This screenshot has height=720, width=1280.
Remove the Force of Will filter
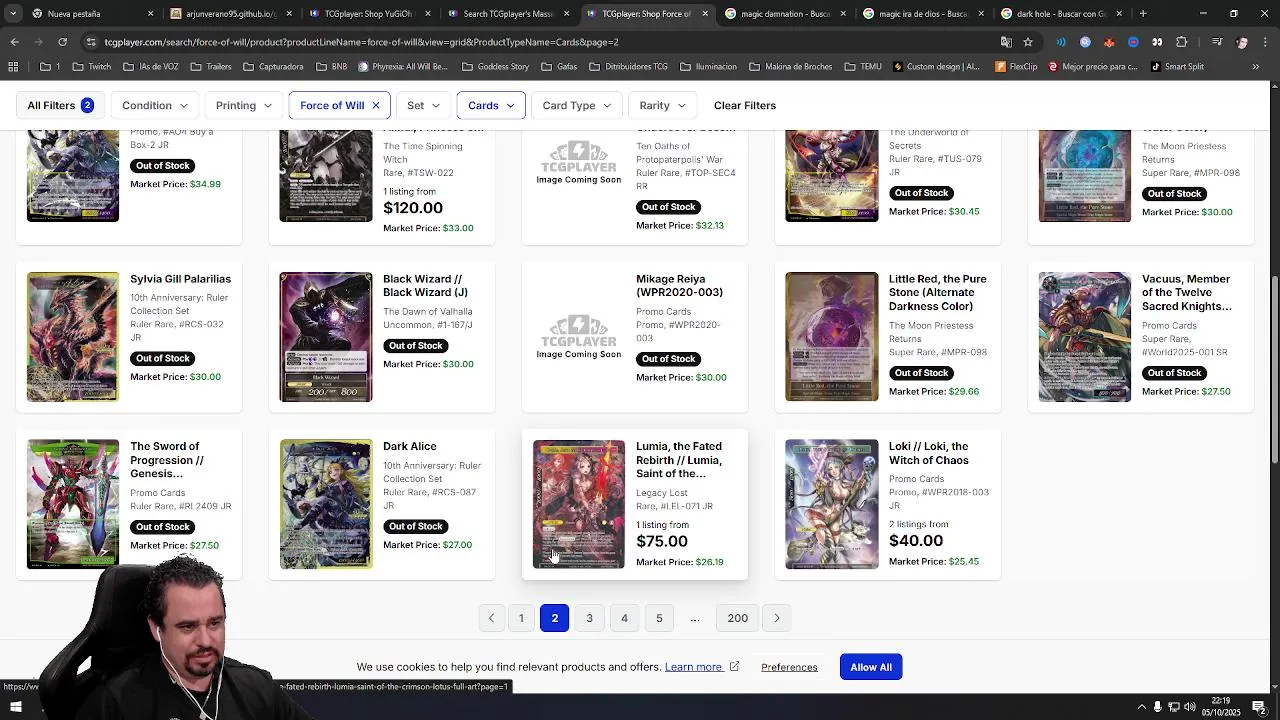point(376,105)
